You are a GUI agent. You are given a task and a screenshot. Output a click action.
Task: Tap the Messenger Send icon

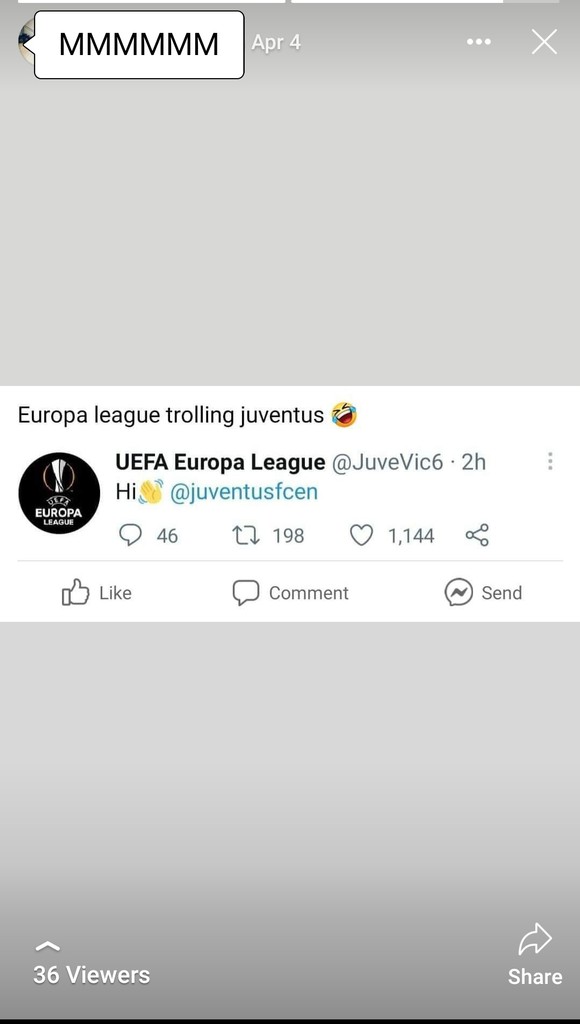(459, 592)
